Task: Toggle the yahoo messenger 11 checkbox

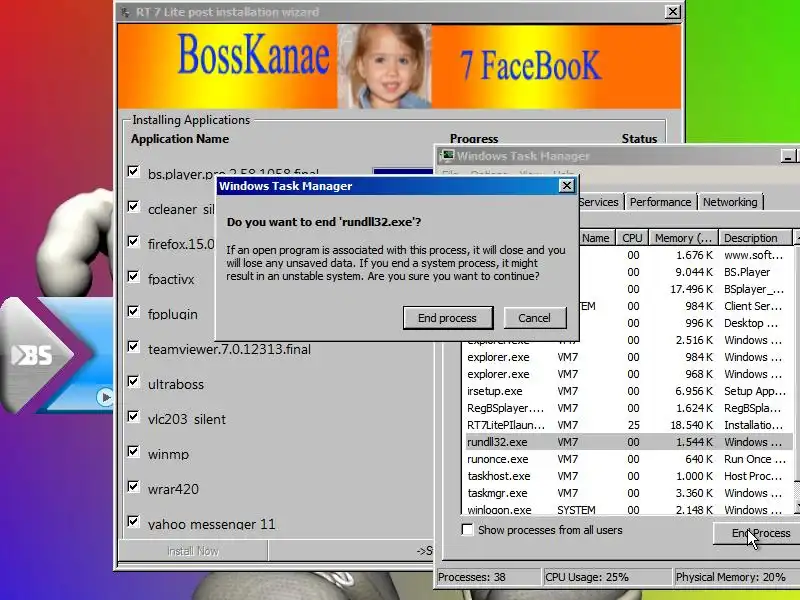Action: tap(134, 521)
